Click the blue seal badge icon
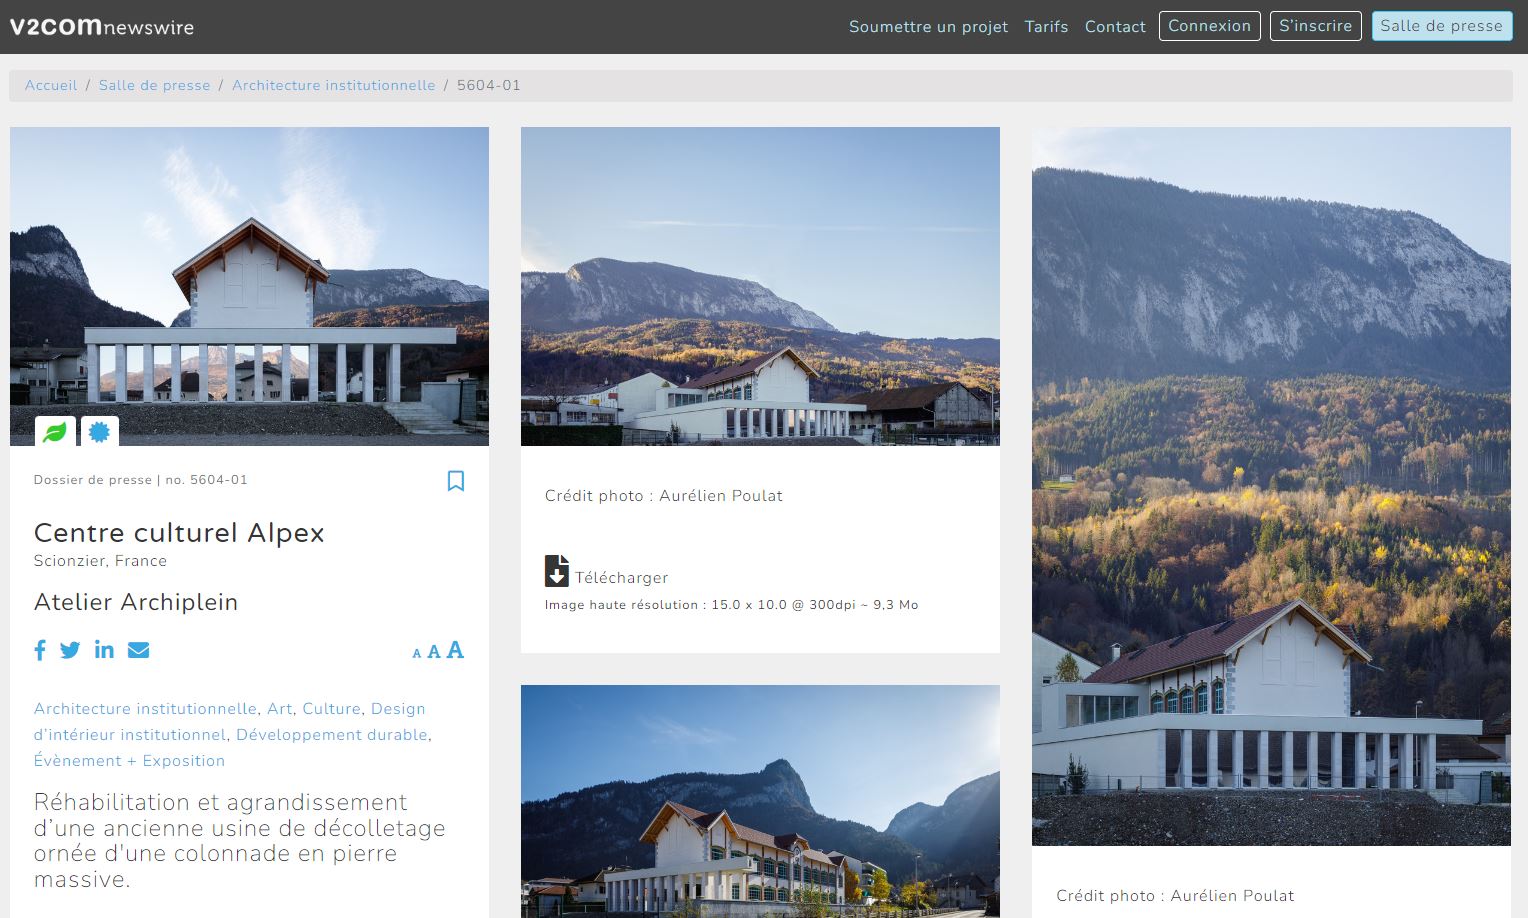The width and height of the screenshot is (1528, 918). coord(99,432)
